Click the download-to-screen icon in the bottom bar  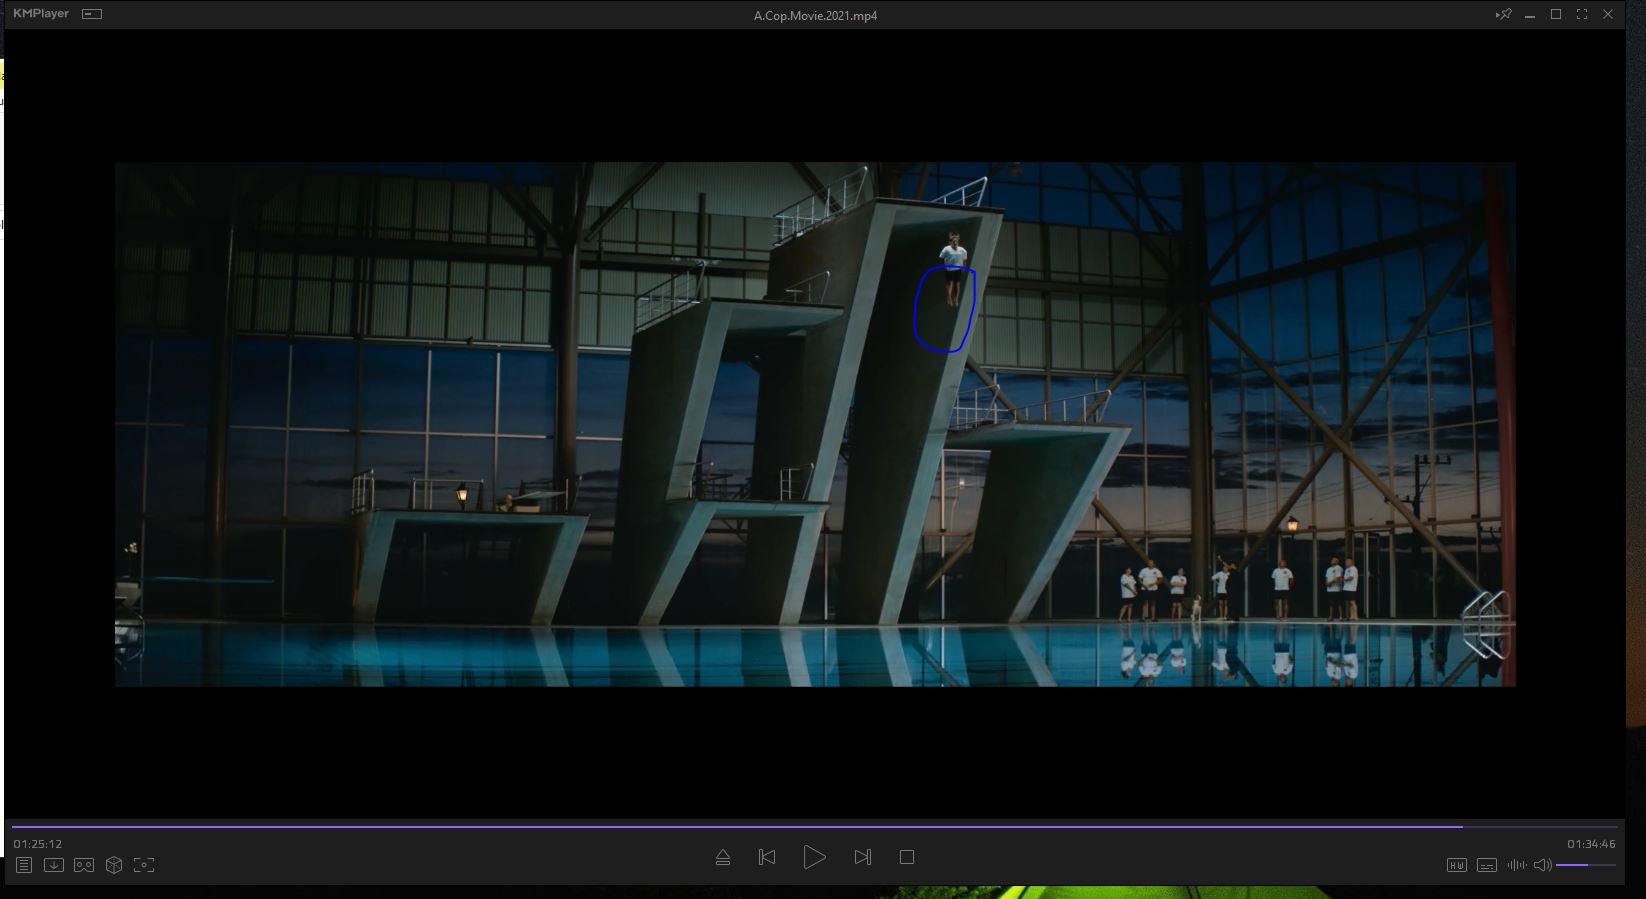pos(54,865)
